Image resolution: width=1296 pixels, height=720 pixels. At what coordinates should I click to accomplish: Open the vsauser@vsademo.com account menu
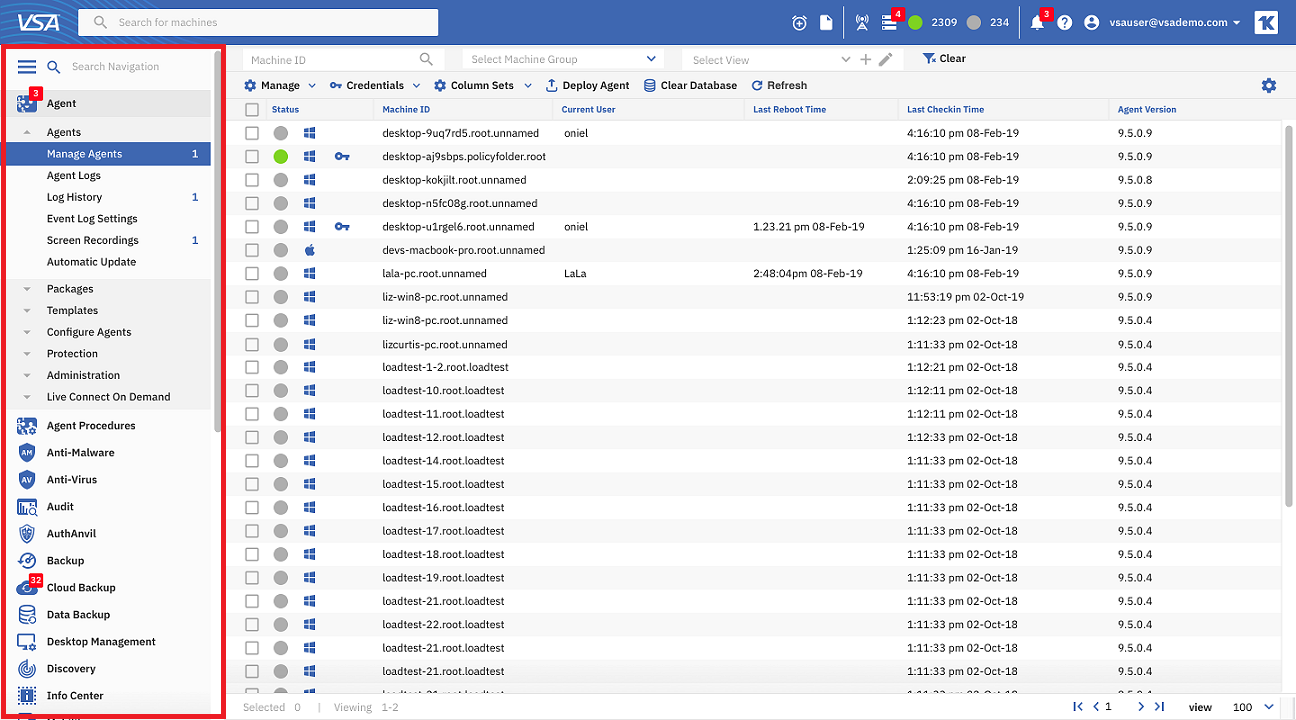[1162, 23]
